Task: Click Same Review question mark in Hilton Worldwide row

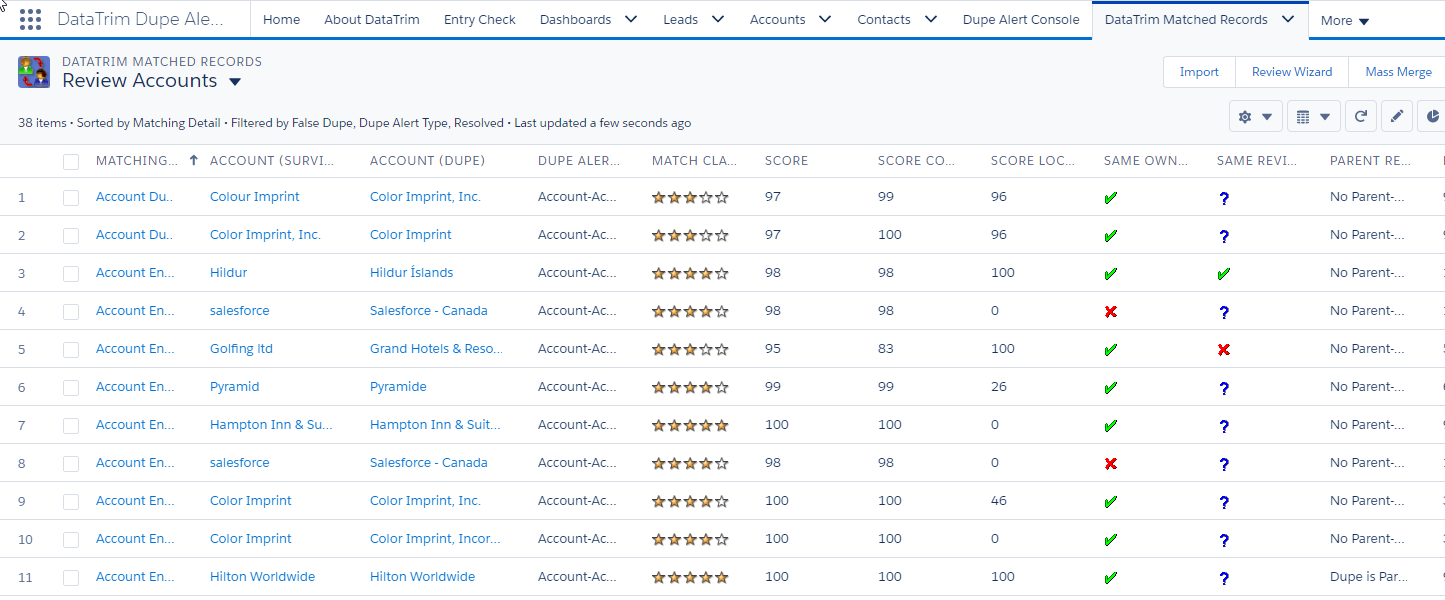Action: pyautogui.click(x=1223, y=578)
